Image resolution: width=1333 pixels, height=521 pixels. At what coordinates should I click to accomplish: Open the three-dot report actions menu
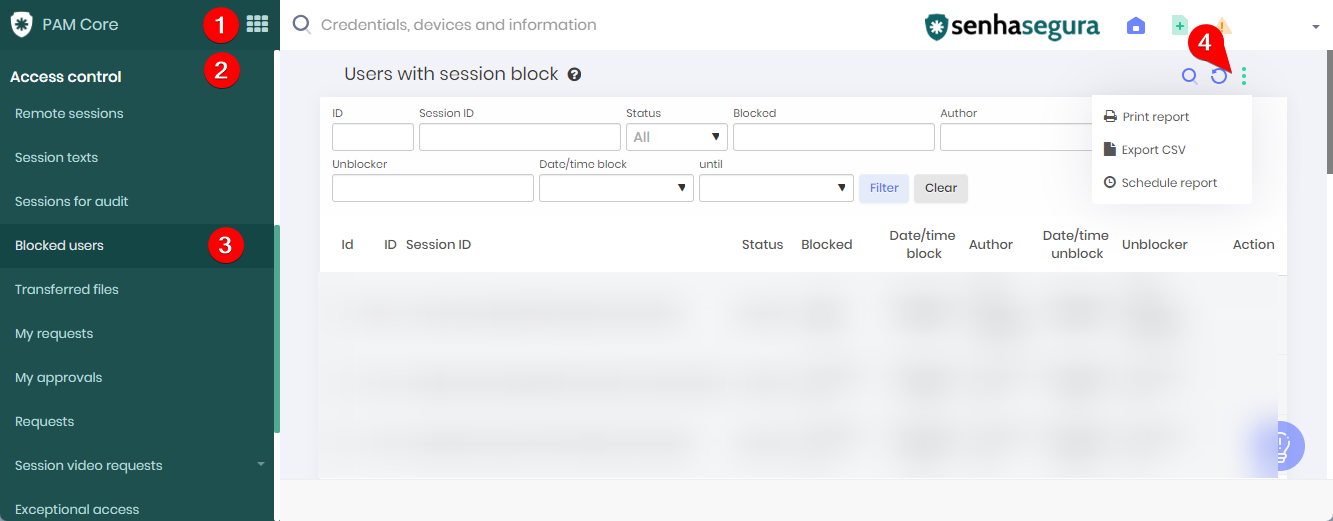[1244, 76]
